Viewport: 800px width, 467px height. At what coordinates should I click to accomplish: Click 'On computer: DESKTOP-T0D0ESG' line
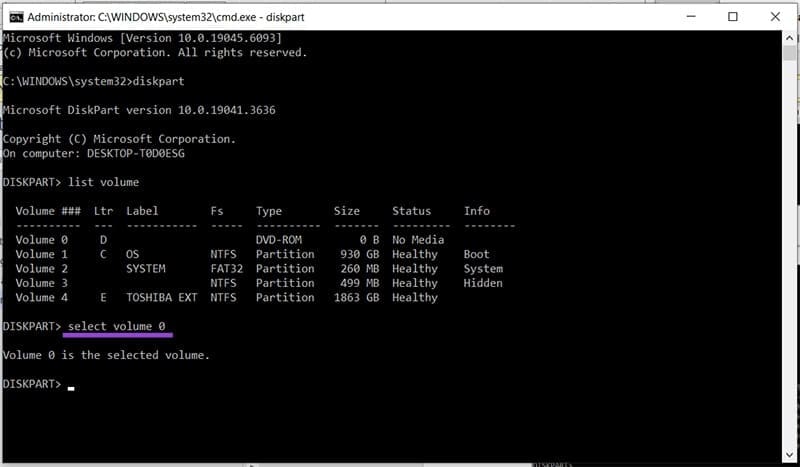tap(94, 153)
